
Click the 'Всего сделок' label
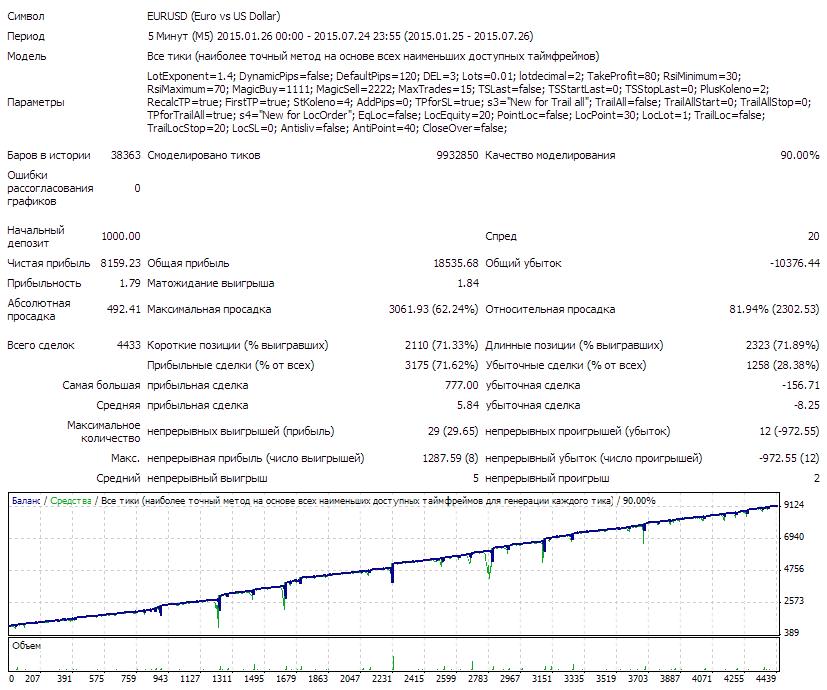click(41, 346)
